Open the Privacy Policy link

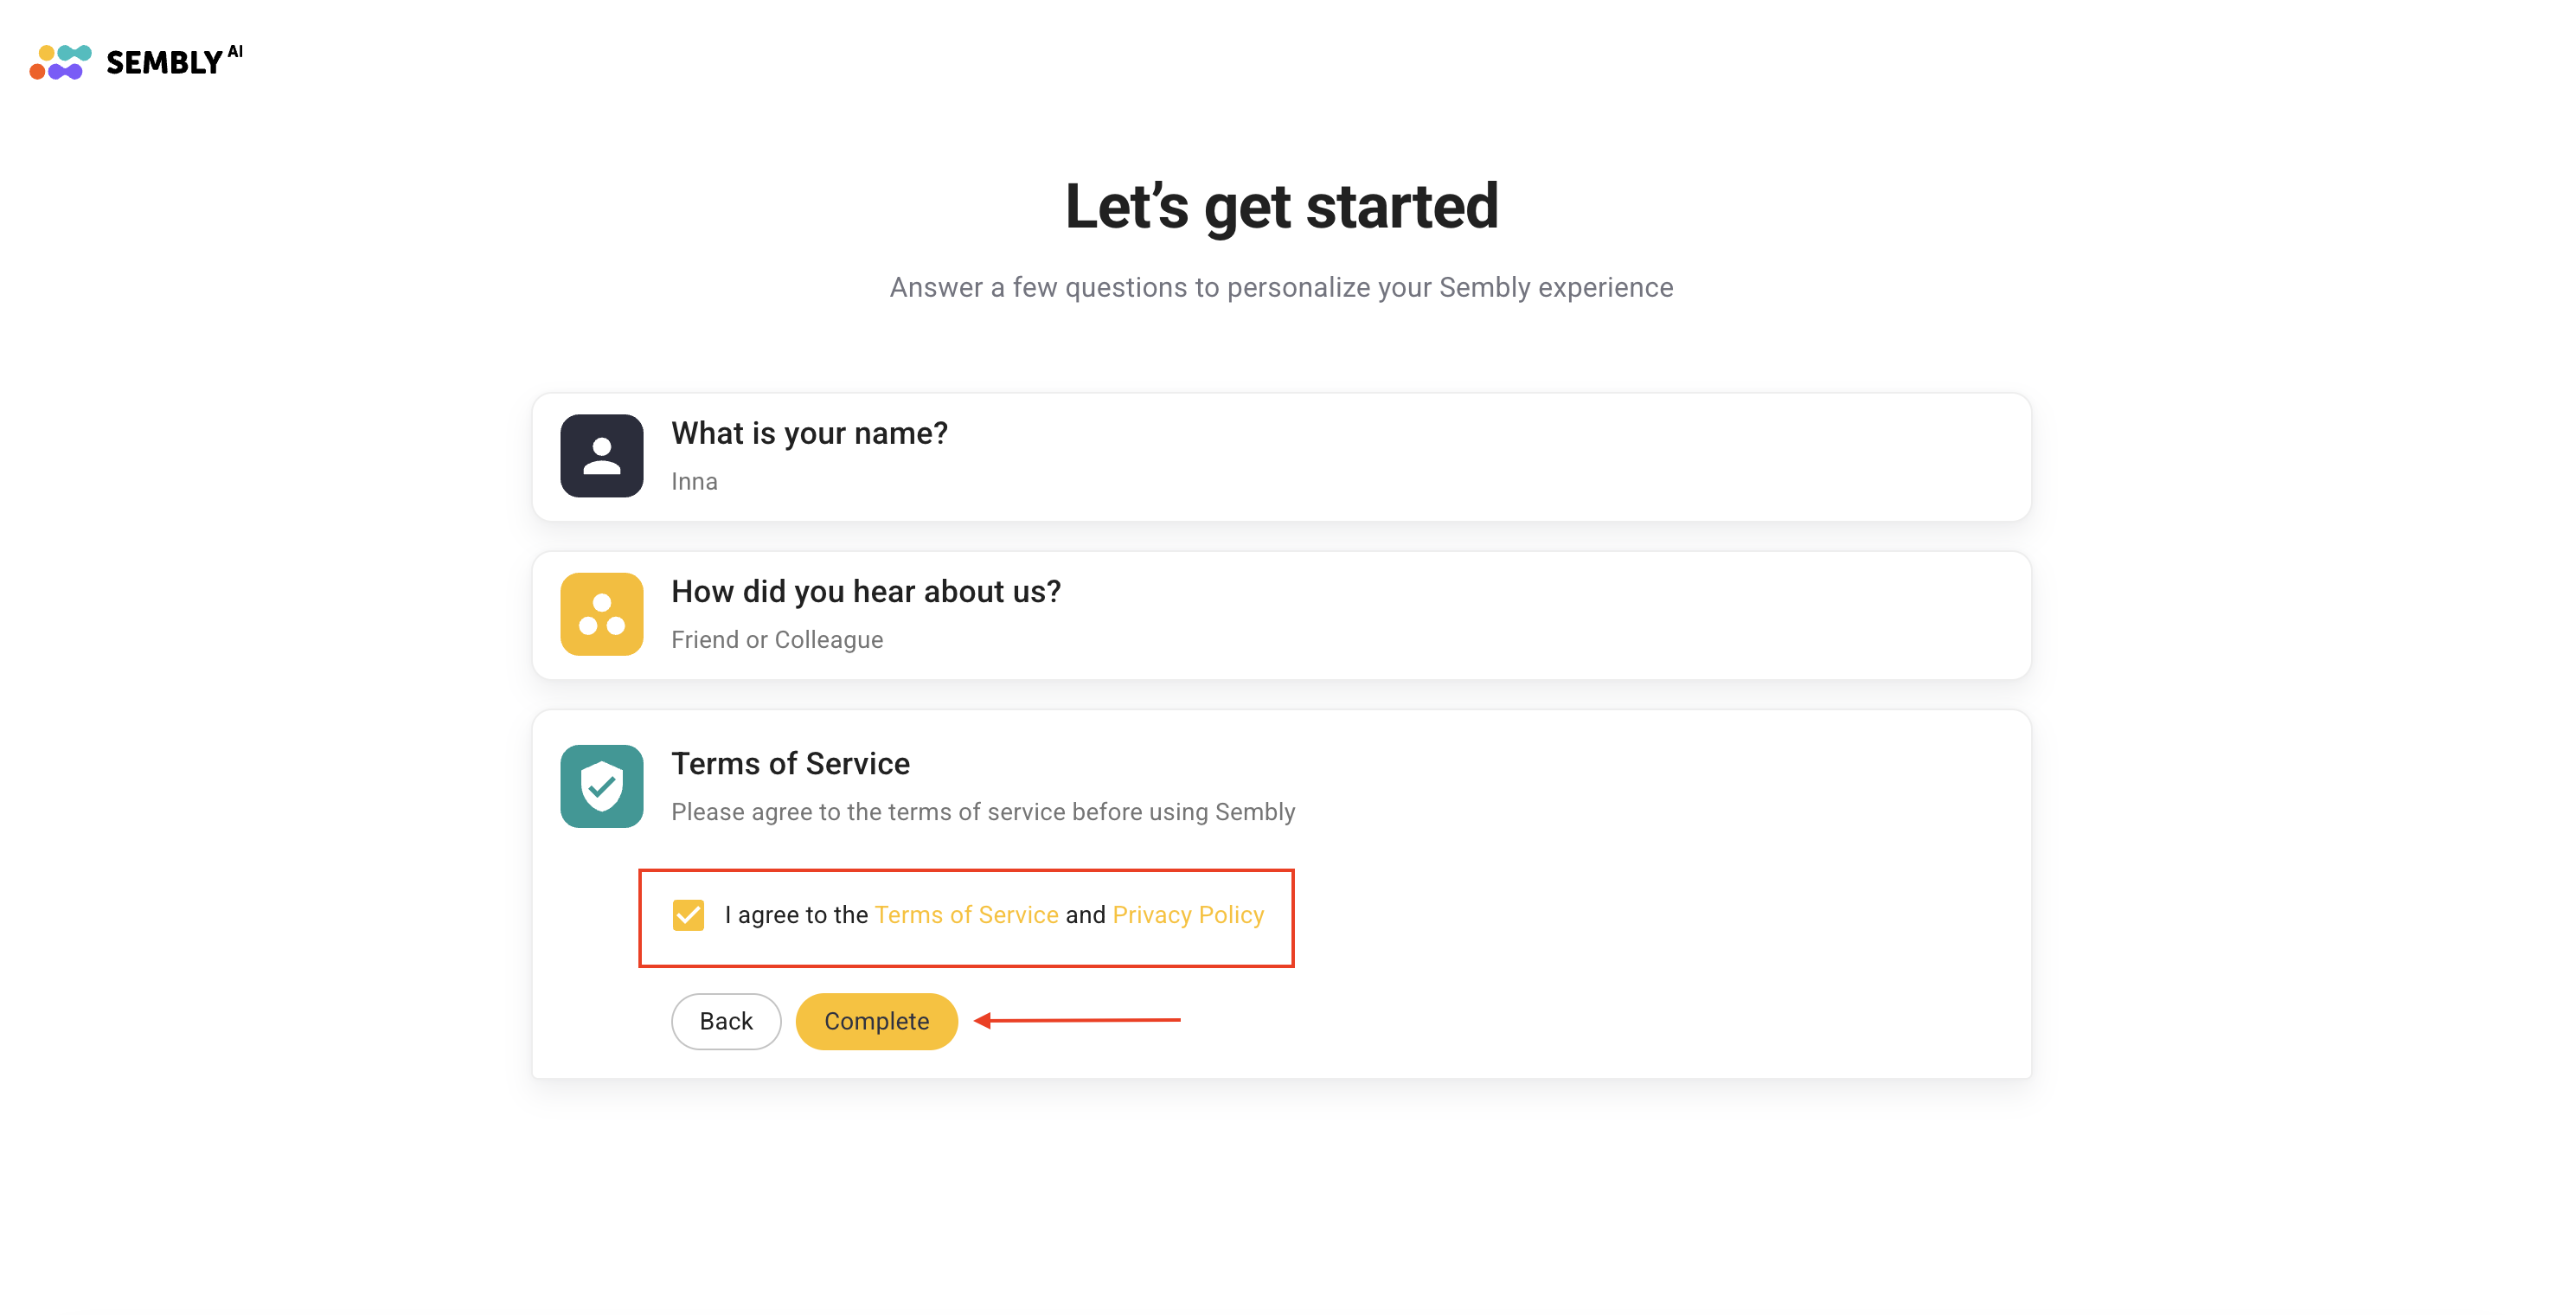1187,915
